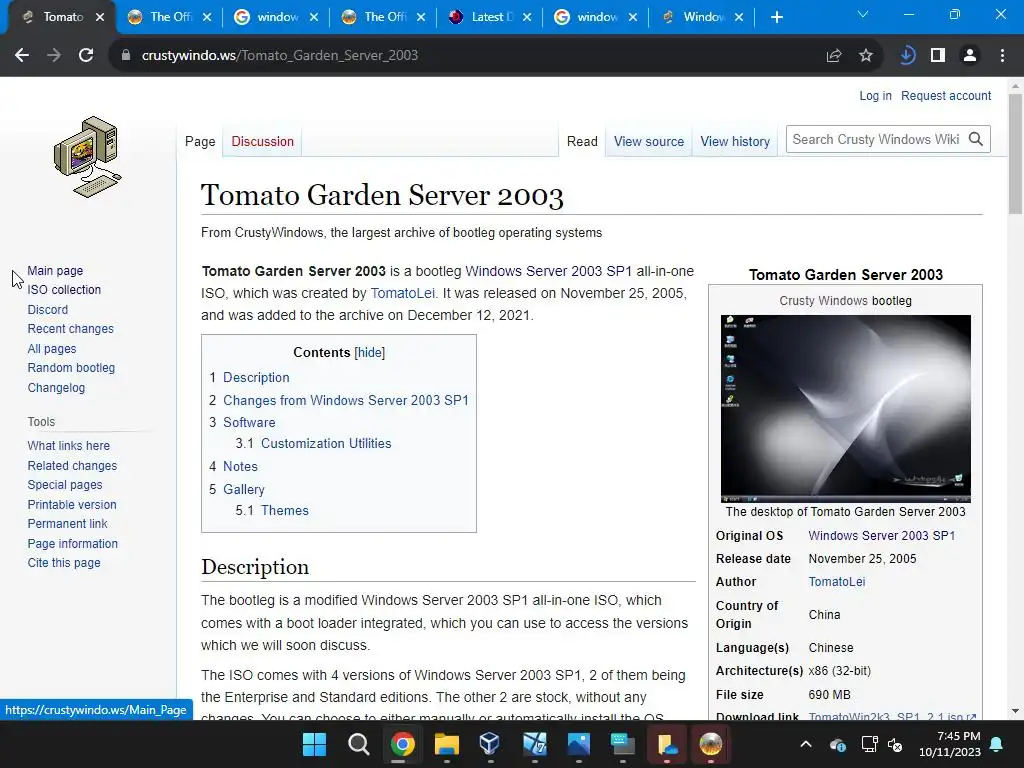Open Random bootleg in sidebar
1024x768 pixels.
(71, 368)
